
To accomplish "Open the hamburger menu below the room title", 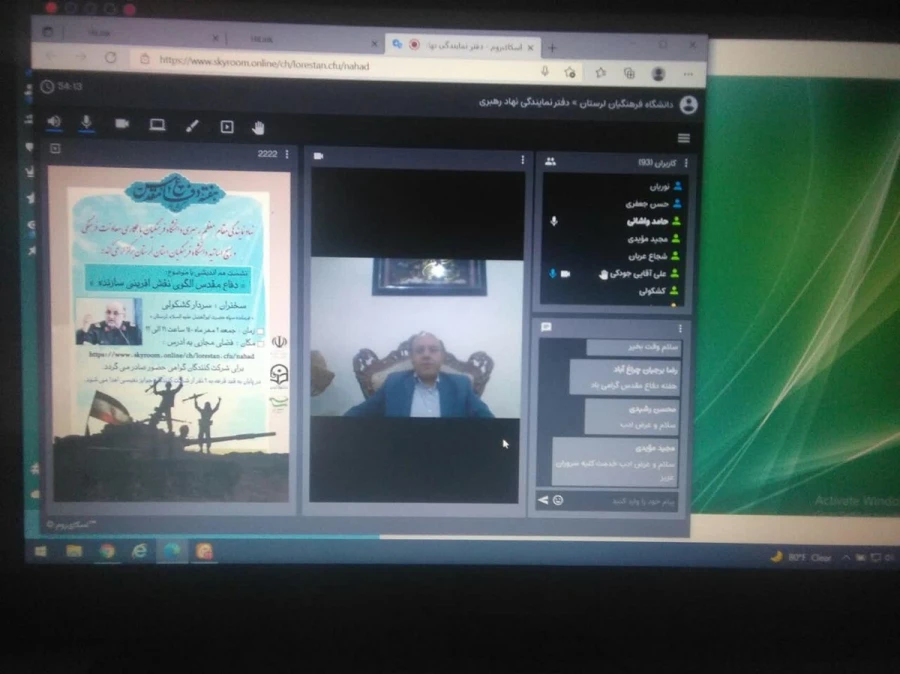I will tap(684, 138).
